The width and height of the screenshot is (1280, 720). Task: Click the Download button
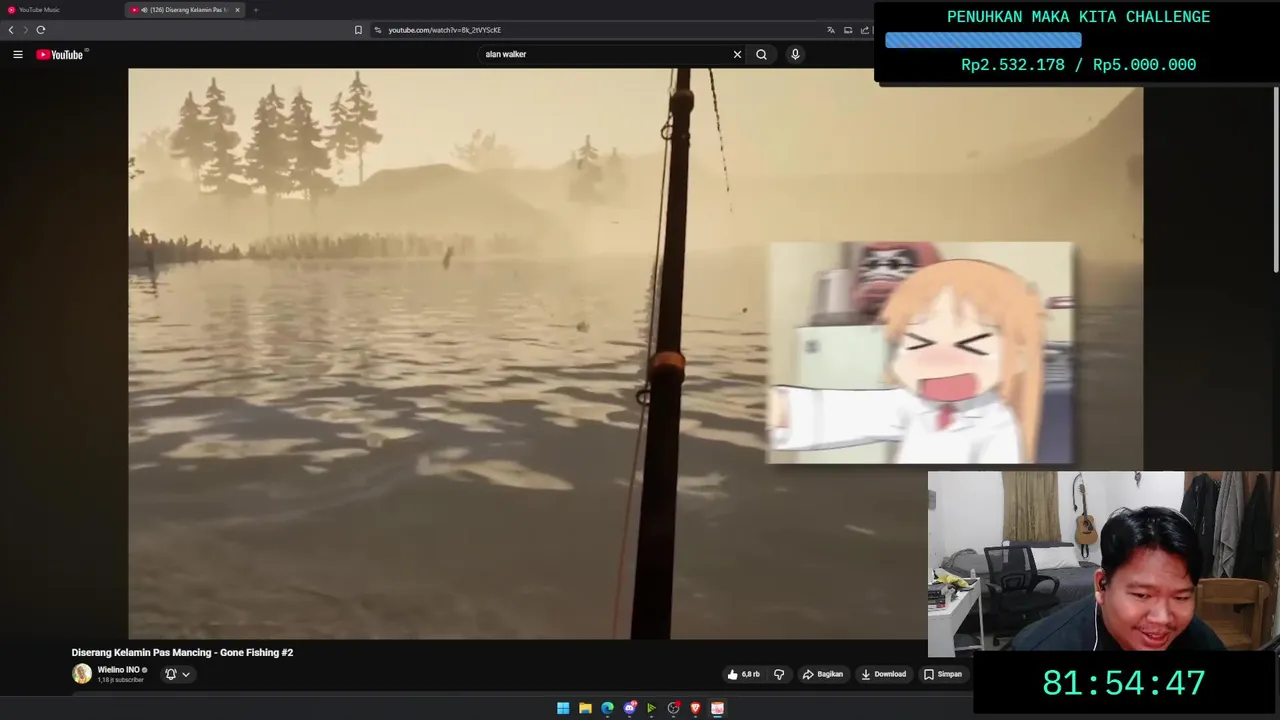tap(883, 674)
